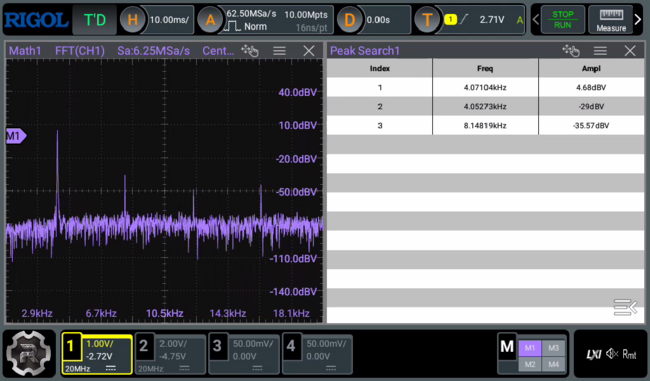This screenshot has height=381, width=650.
Task: Open the Measure menu
Action: click(x=611, y=19)
